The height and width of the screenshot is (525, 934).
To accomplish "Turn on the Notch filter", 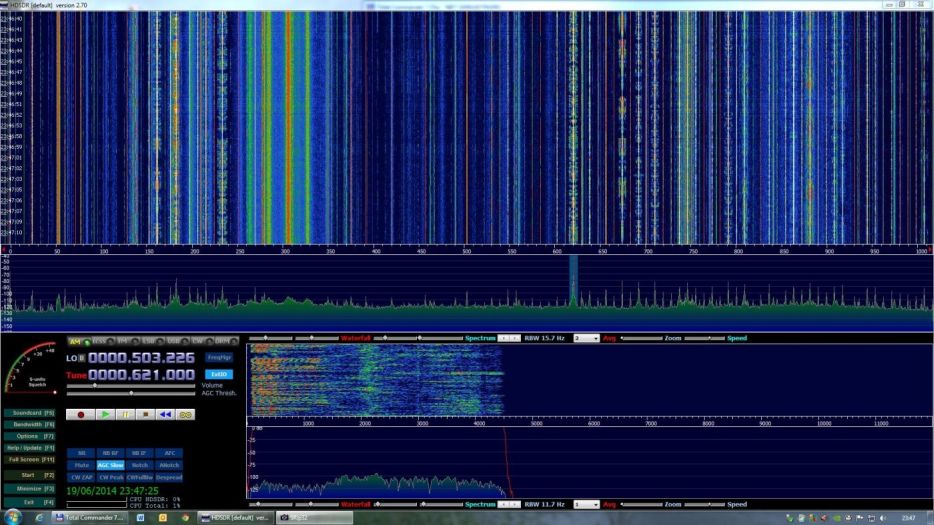I will coord(140,465).
